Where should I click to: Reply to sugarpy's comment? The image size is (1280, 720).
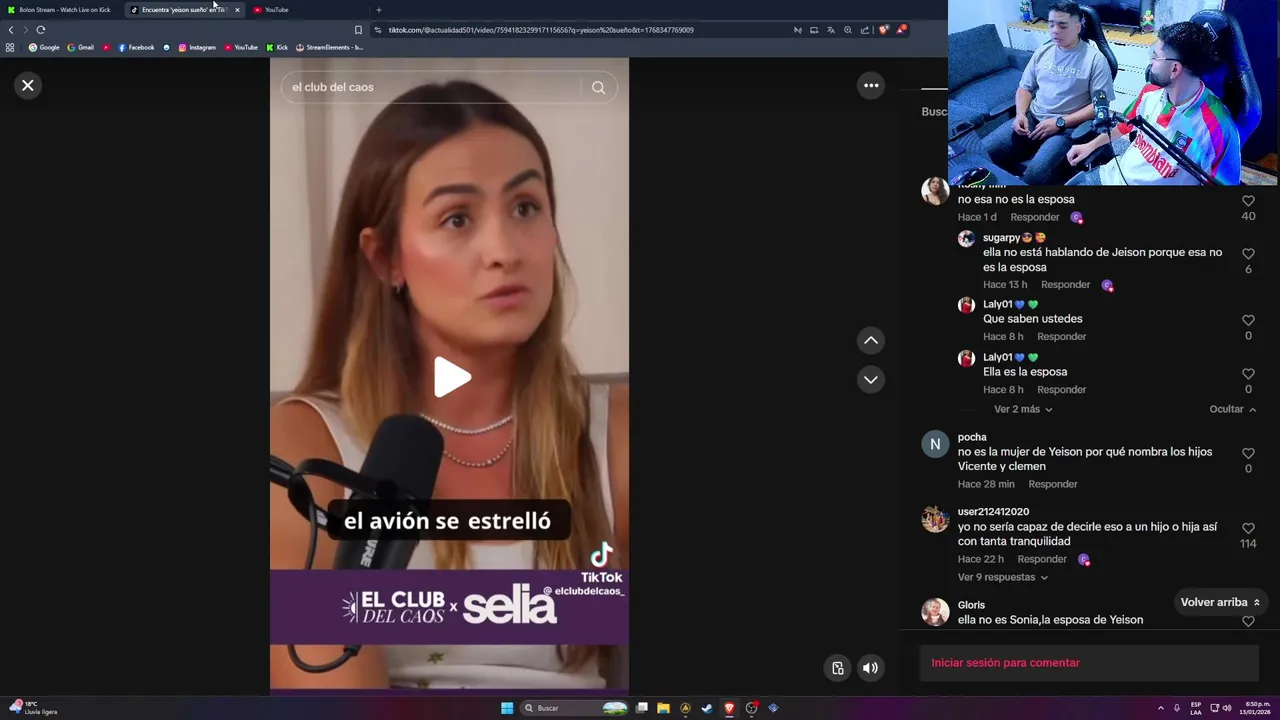click(1066, 285)
